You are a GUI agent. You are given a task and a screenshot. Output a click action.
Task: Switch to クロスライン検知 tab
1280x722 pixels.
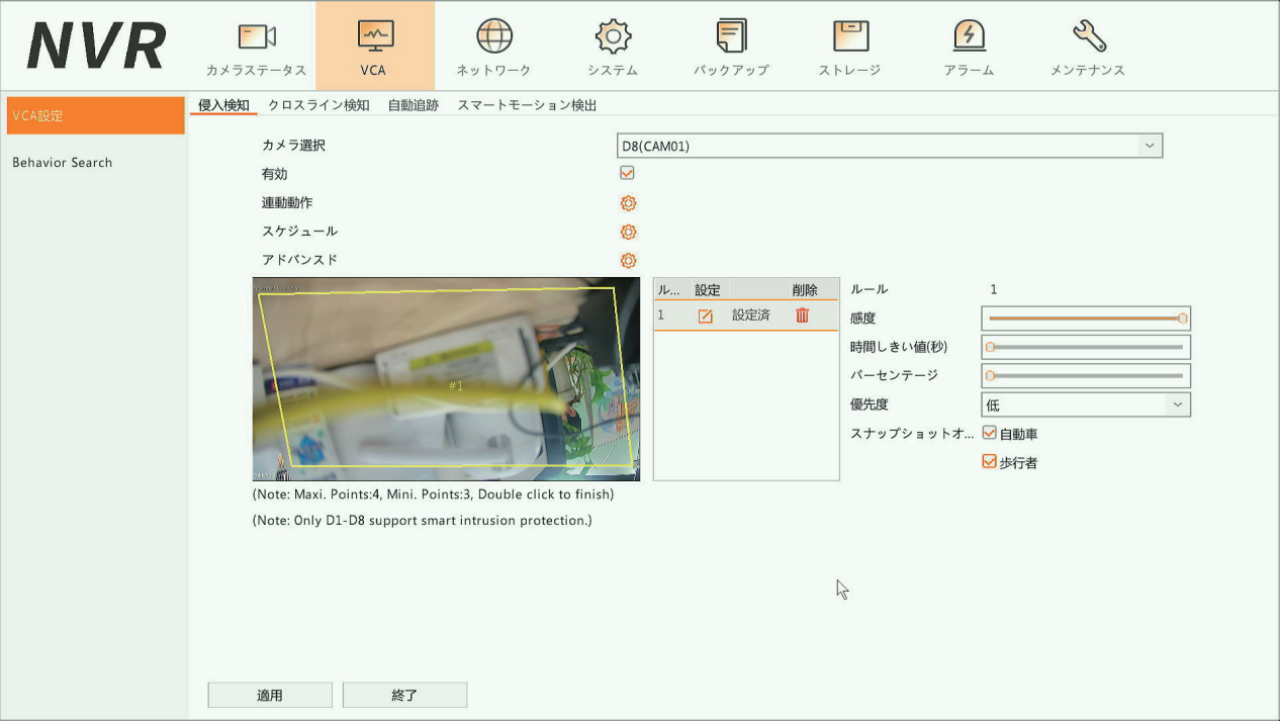(318, 105)
